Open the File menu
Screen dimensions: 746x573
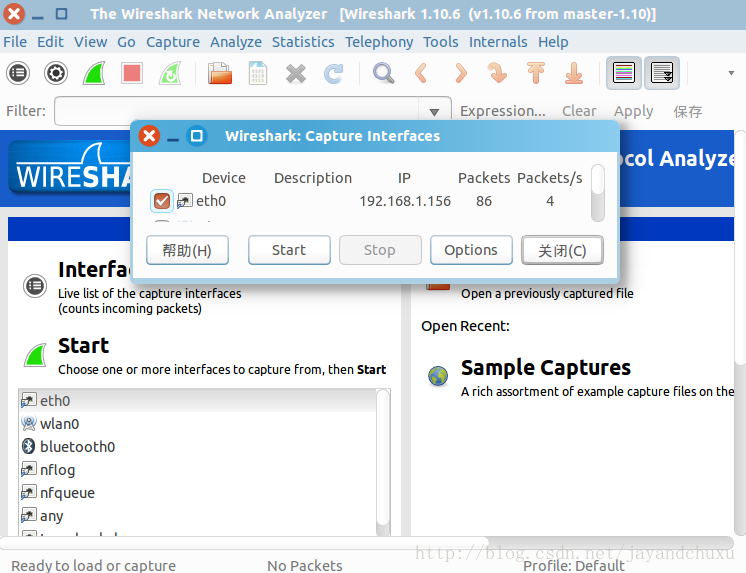(x=15, y=42)
